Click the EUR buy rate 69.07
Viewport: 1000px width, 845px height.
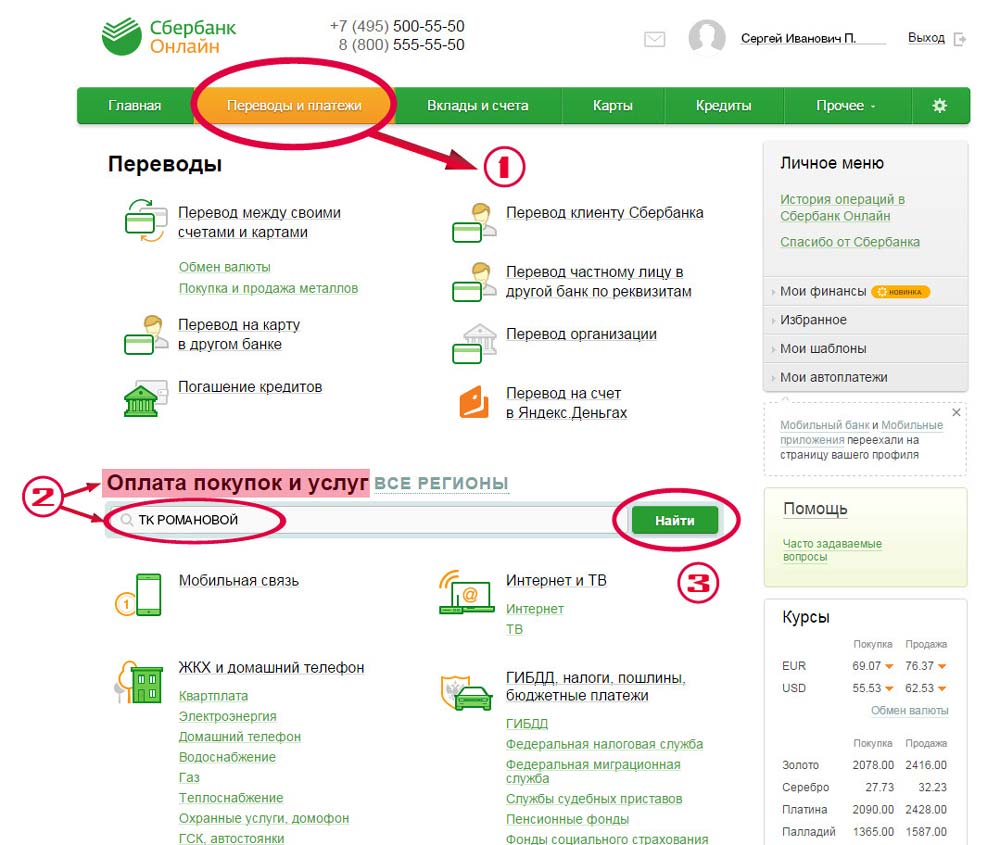[x=866, y=666]
